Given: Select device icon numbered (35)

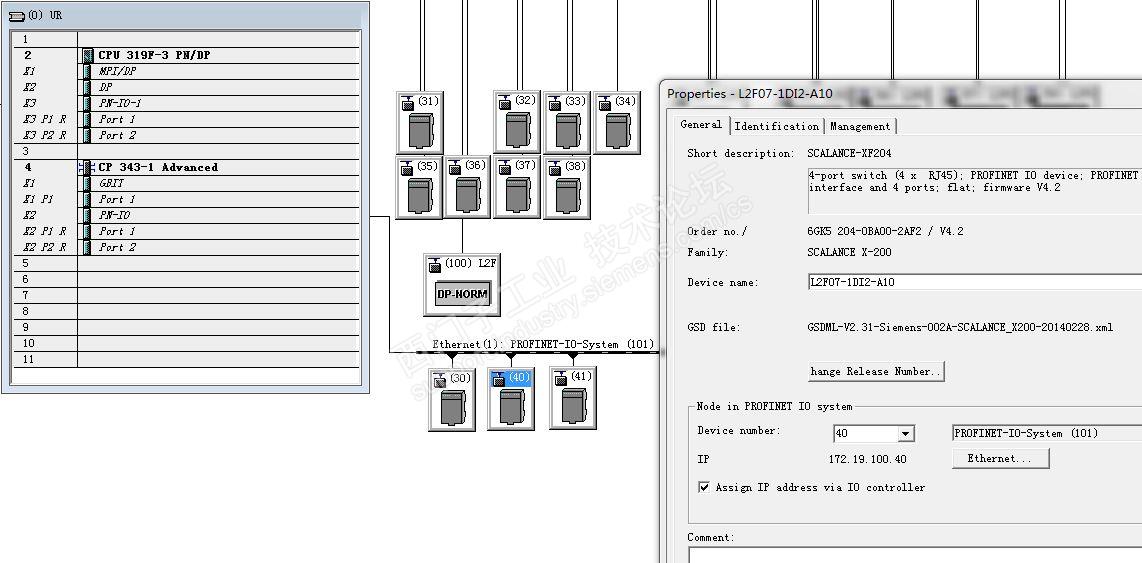Looking at the screenshot, I should tap(420, 188).
